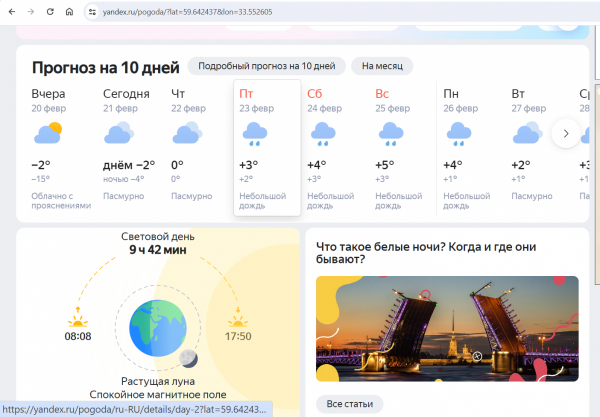This screenshot has width=600, height=417.
Task: Click the moon phase icon
Action: (188, 356)
